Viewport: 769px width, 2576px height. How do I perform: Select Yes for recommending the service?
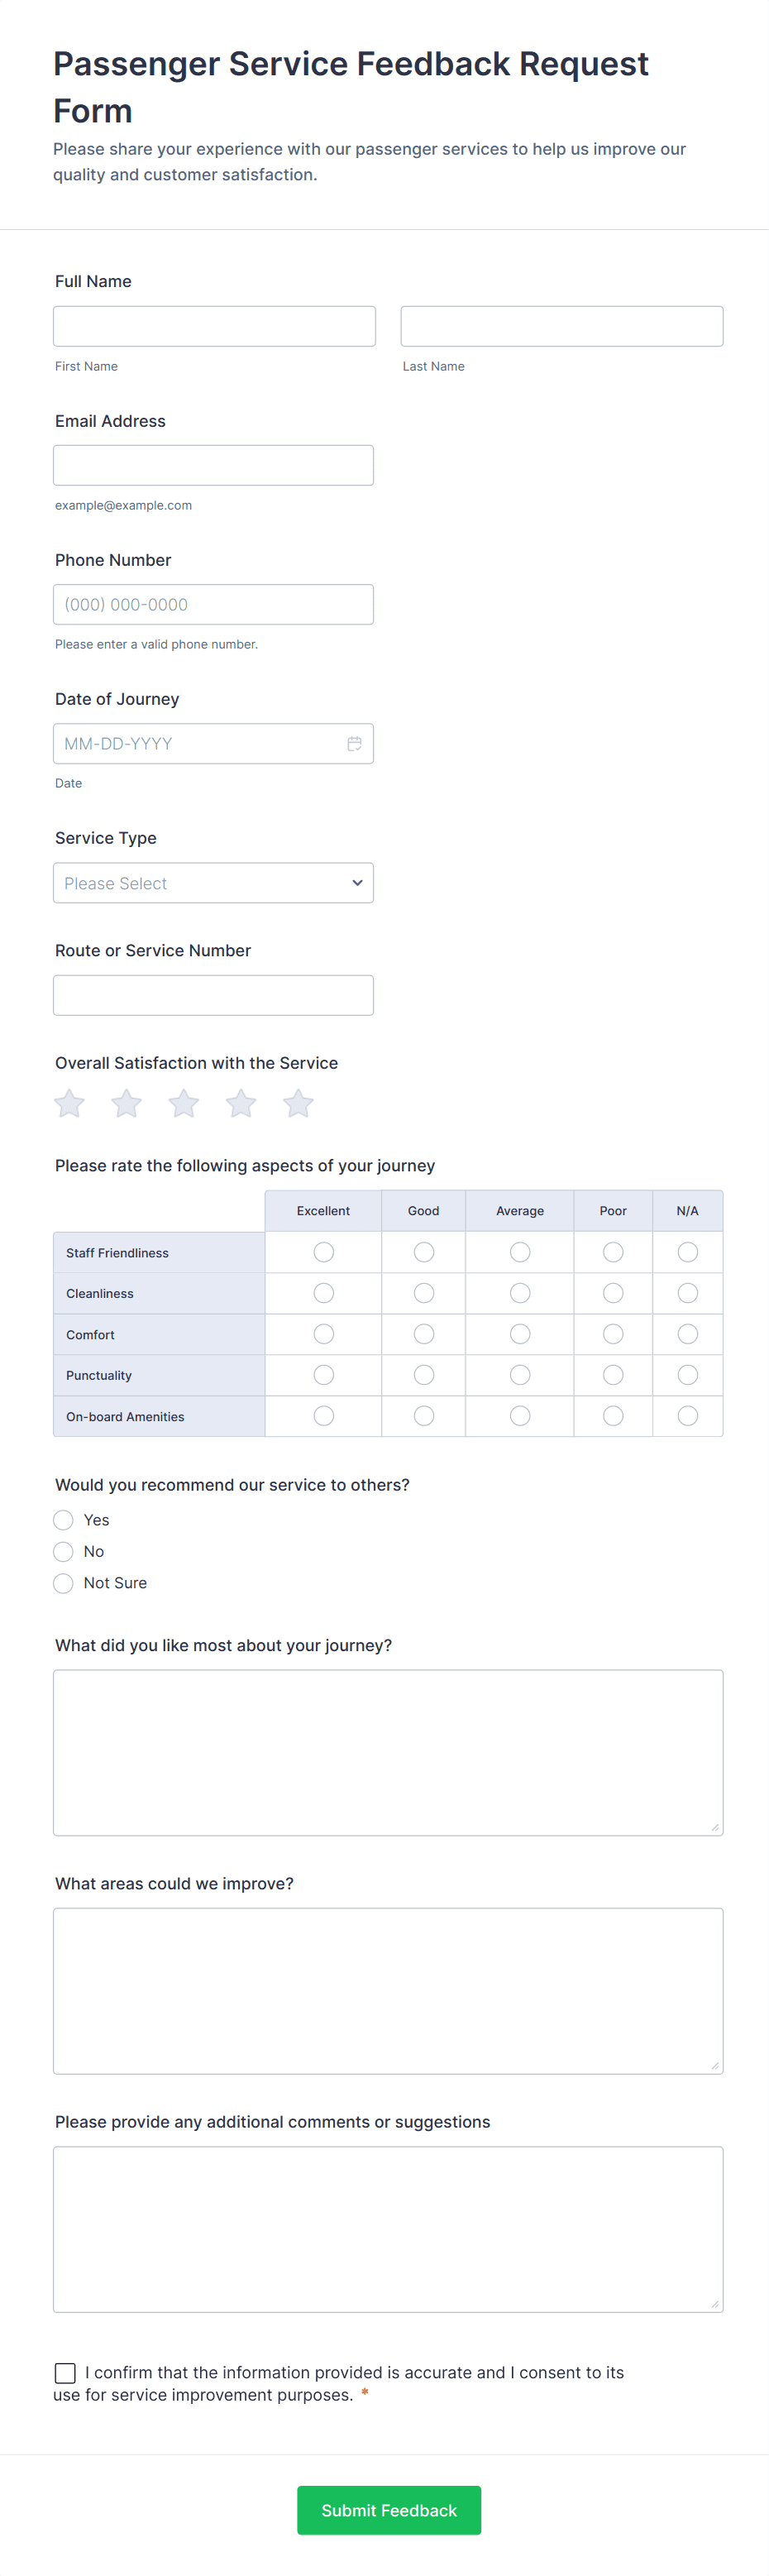click(63, 1520)
